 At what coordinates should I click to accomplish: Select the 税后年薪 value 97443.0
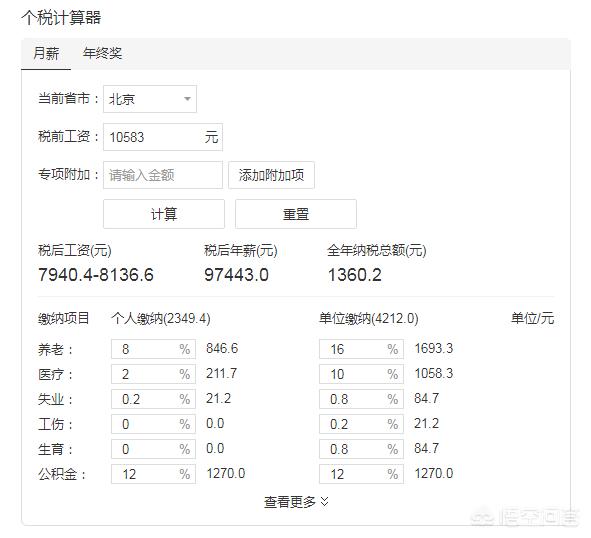tap(236, 274)
